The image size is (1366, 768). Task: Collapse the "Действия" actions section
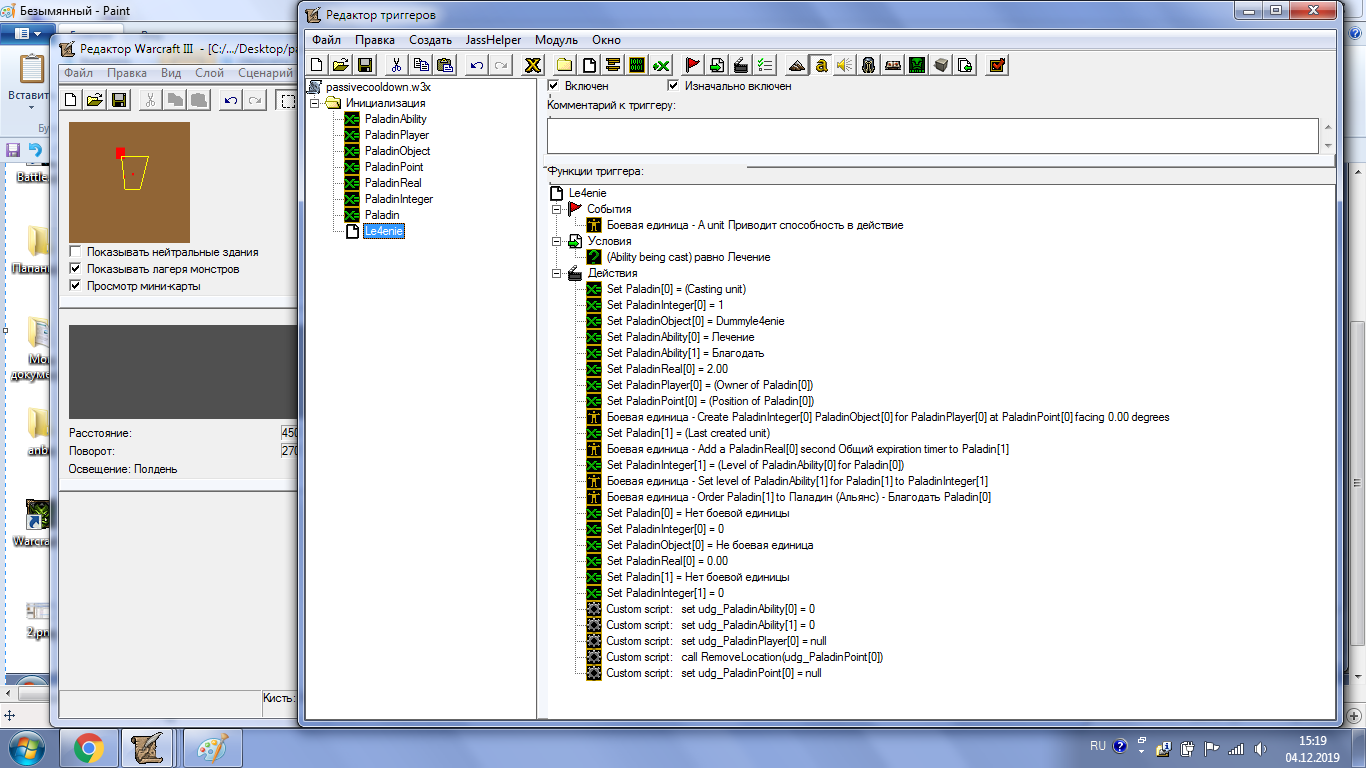coord(557,273)
